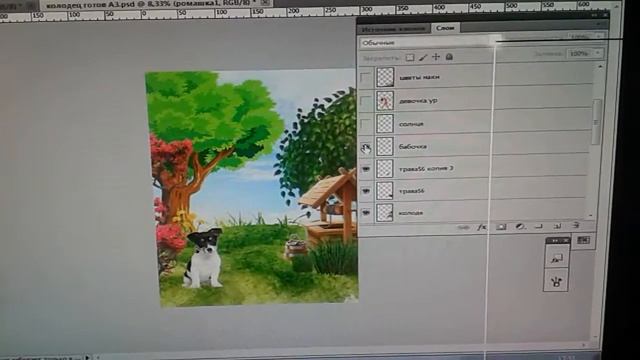Toggle visibility of the бабочка layer
This screenshot has height=360, width=640.
(x=366, y=147)
